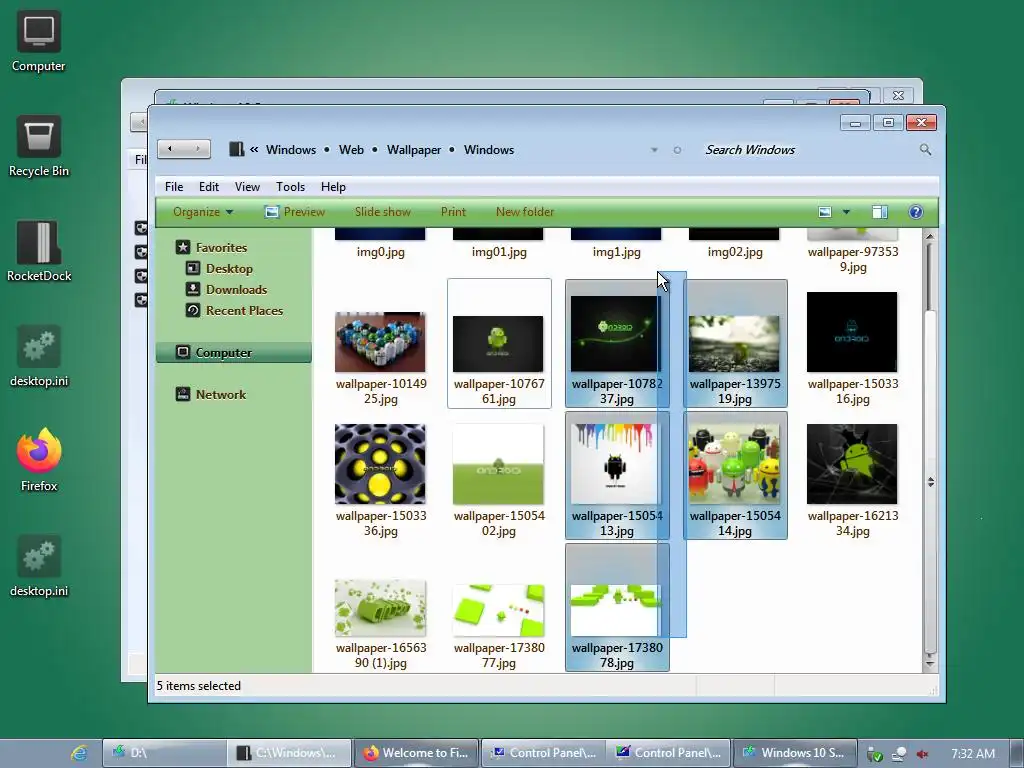Click the double chevron in the address path
The width and height of the screenshot is (1024, 768).
coord(254,150)
